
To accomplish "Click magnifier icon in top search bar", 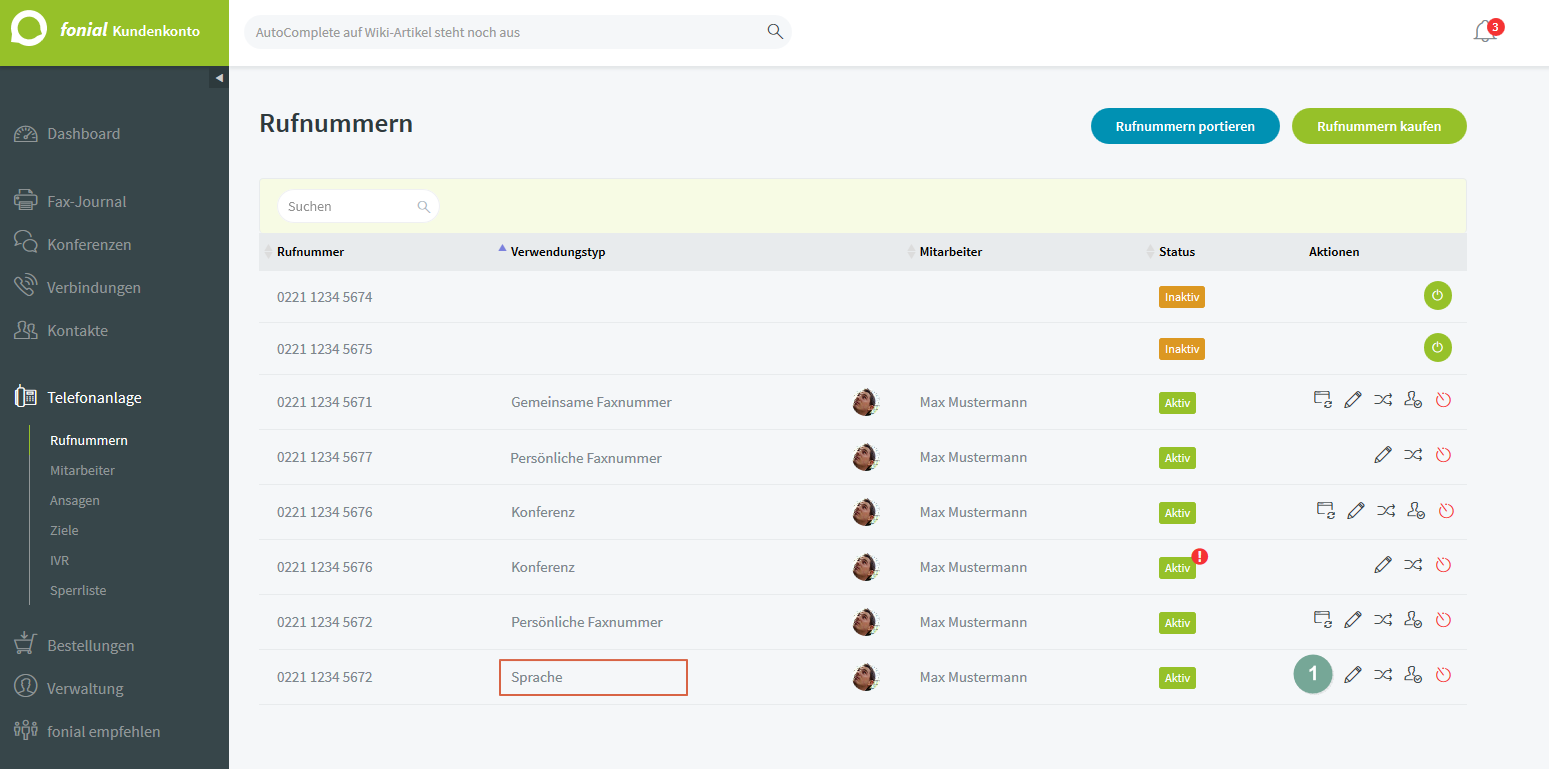I will coord(775,32).
